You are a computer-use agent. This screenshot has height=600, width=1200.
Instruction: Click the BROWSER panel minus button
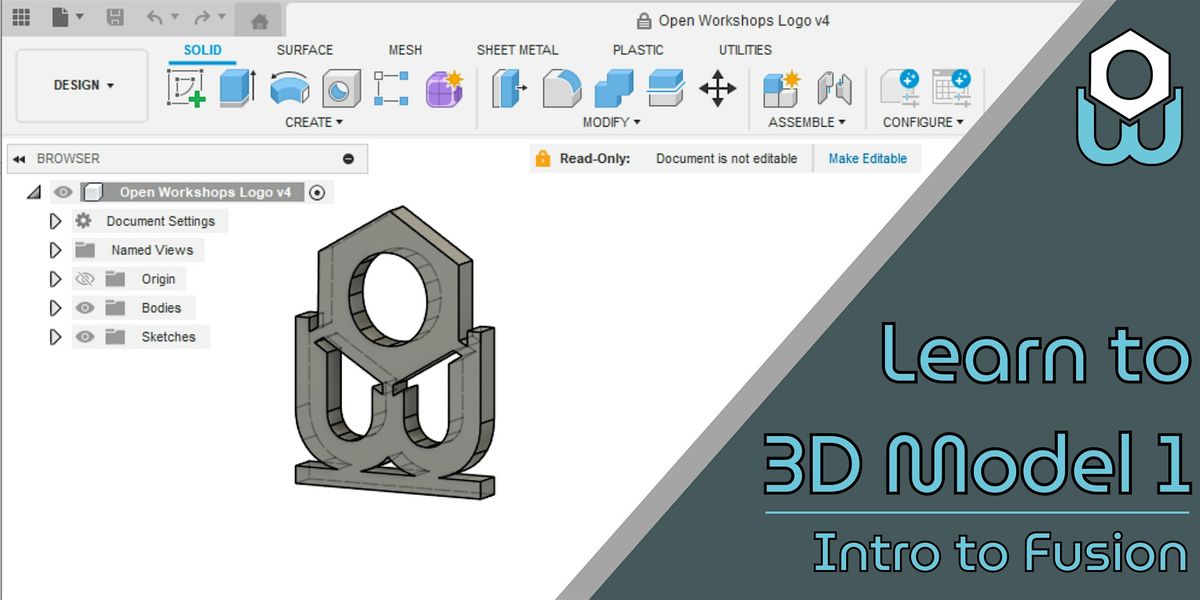[x=348, y=158]
